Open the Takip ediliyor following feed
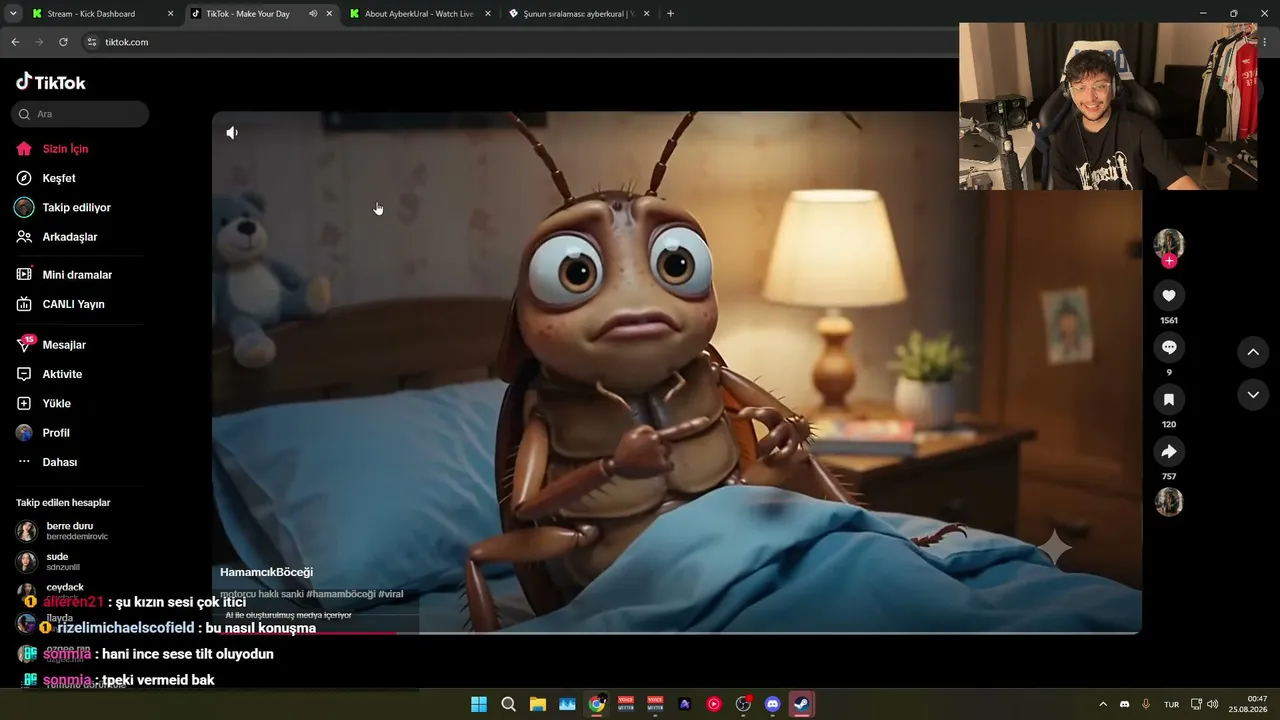 click(x=63, y=208)
